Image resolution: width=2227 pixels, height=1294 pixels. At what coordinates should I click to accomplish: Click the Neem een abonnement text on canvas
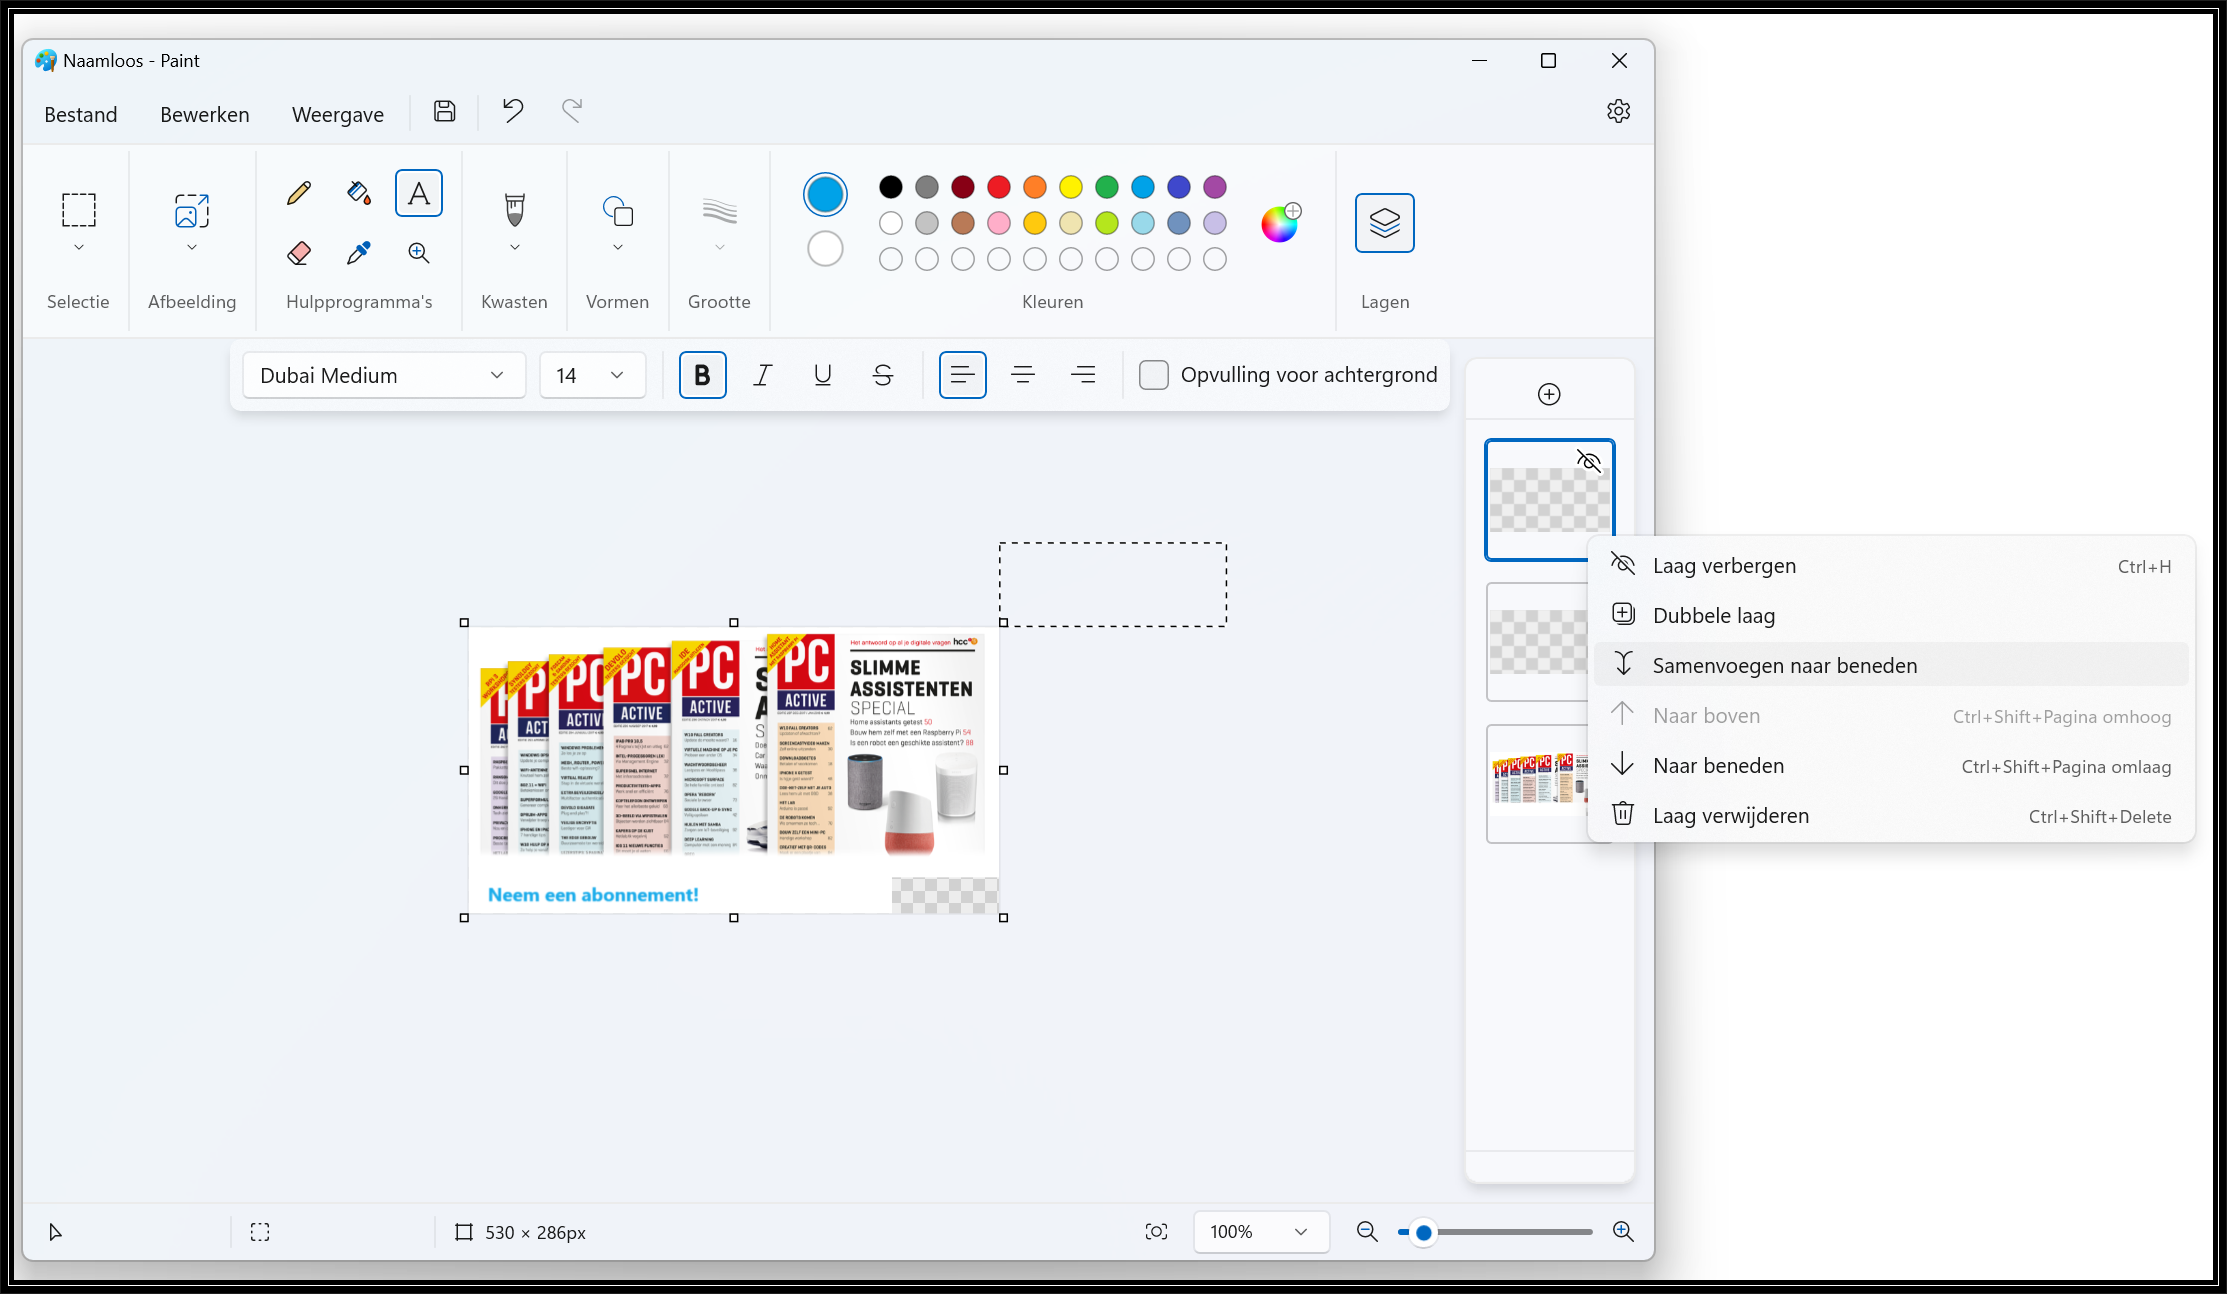[593, 895]
